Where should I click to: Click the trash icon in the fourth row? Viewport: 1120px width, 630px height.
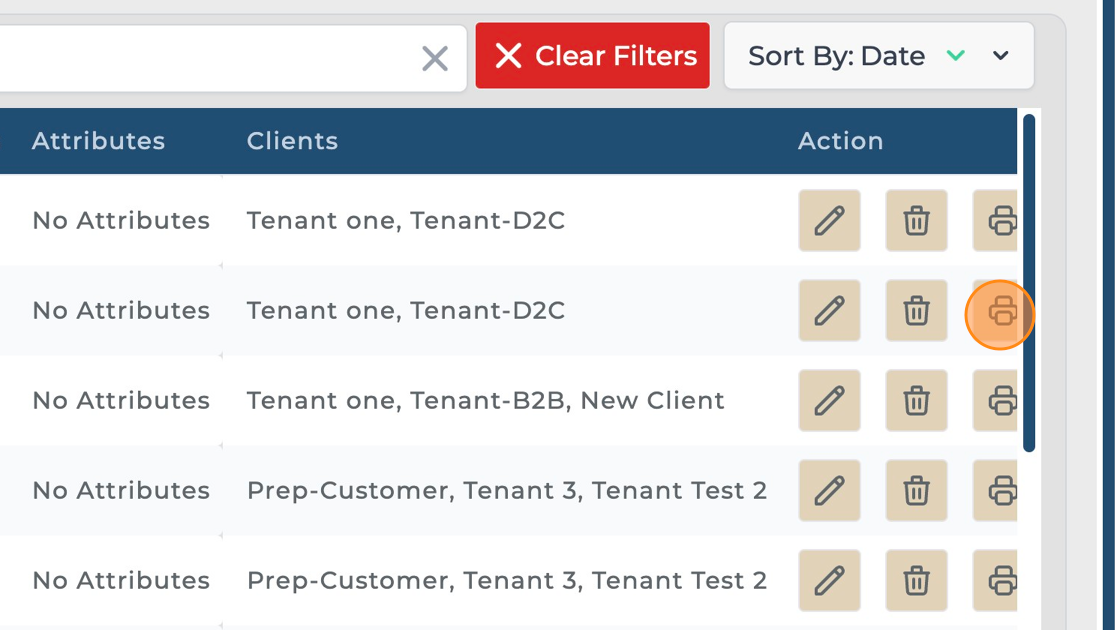click(916, 491)
